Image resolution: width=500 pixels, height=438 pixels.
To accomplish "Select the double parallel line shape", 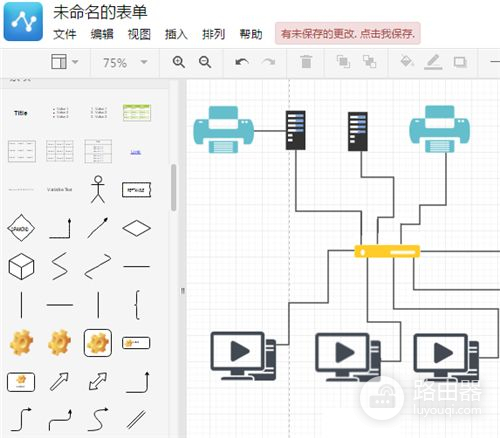I will (136, 419).
